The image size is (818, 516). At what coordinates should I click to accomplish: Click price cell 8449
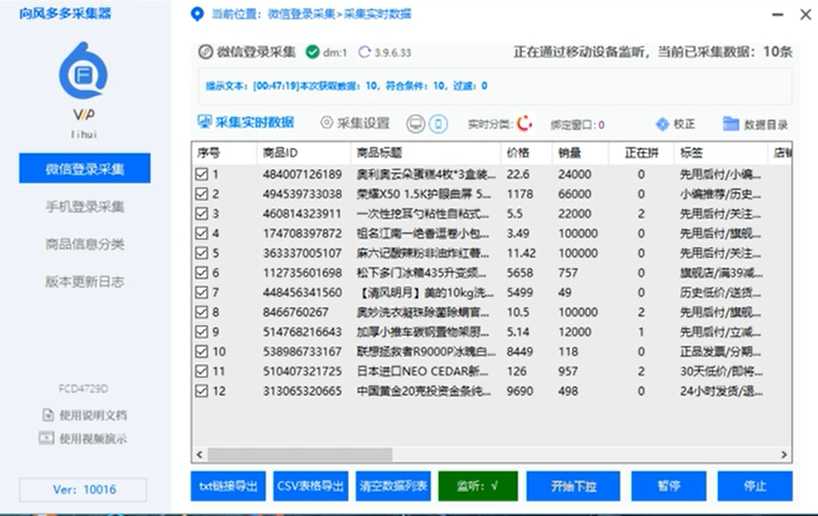pyautogui.click(x=520, y=352)
